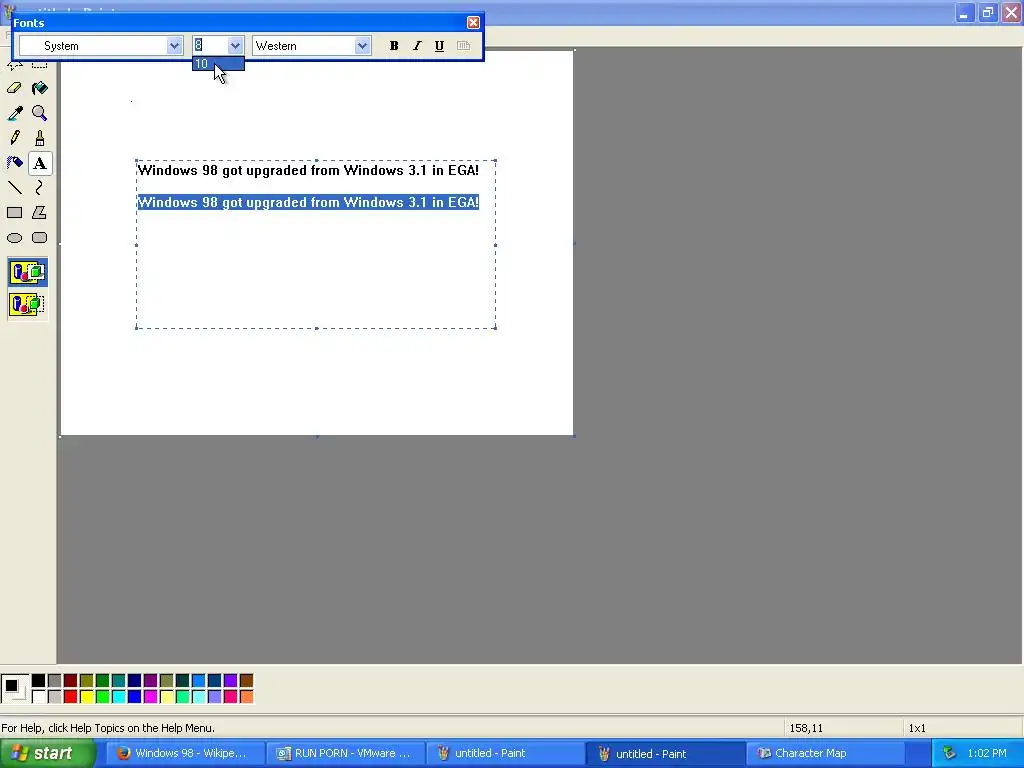The image size is (1024, 768).
Task: Toggle Bold in the Fonts toolbar
Action: click(394, 46)
